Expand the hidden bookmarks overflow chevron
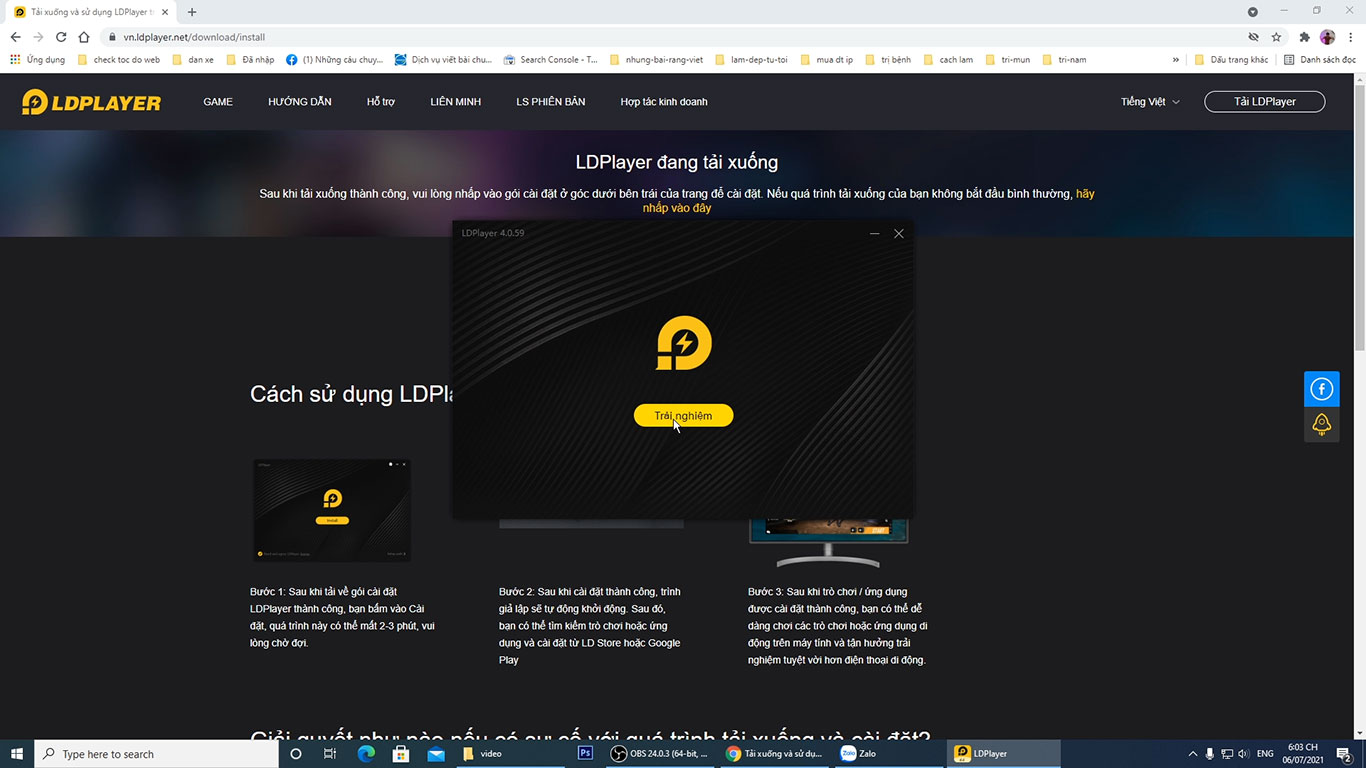The width and height of the screenshot is (1366, 768). (1175, 60)
